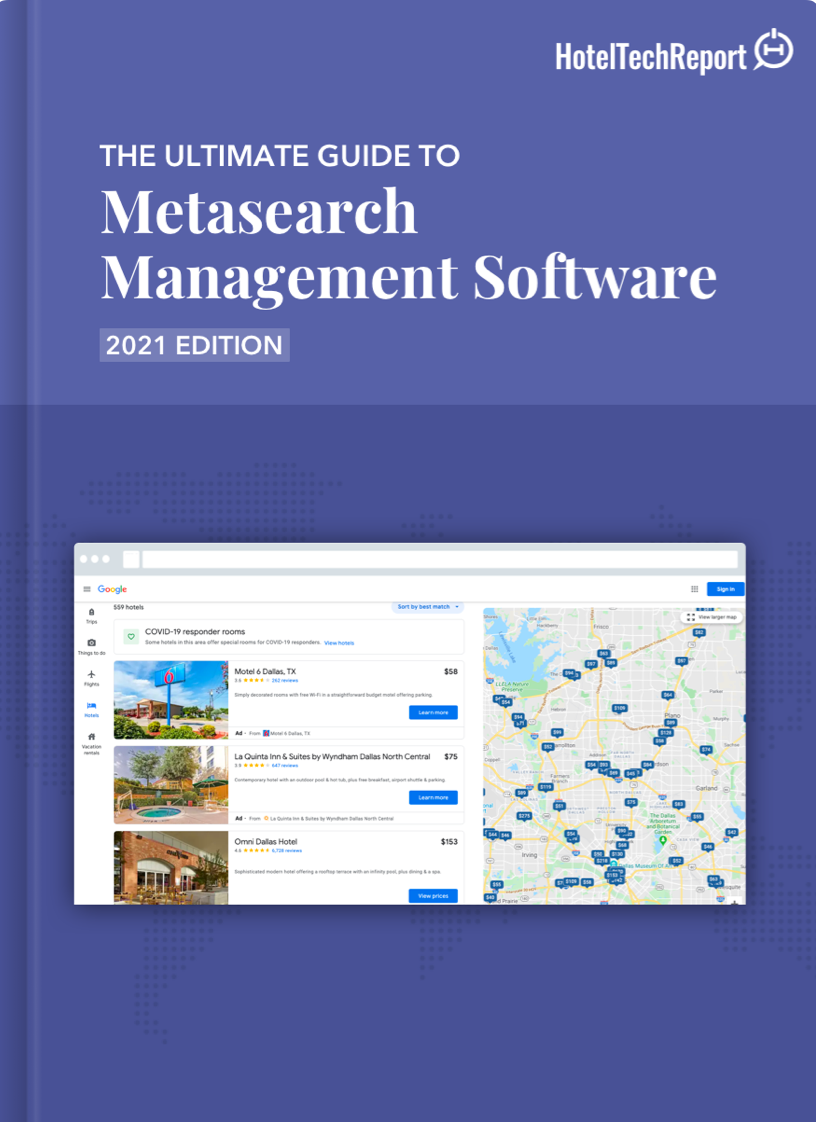Open the View hotels link

coord(339,643)
